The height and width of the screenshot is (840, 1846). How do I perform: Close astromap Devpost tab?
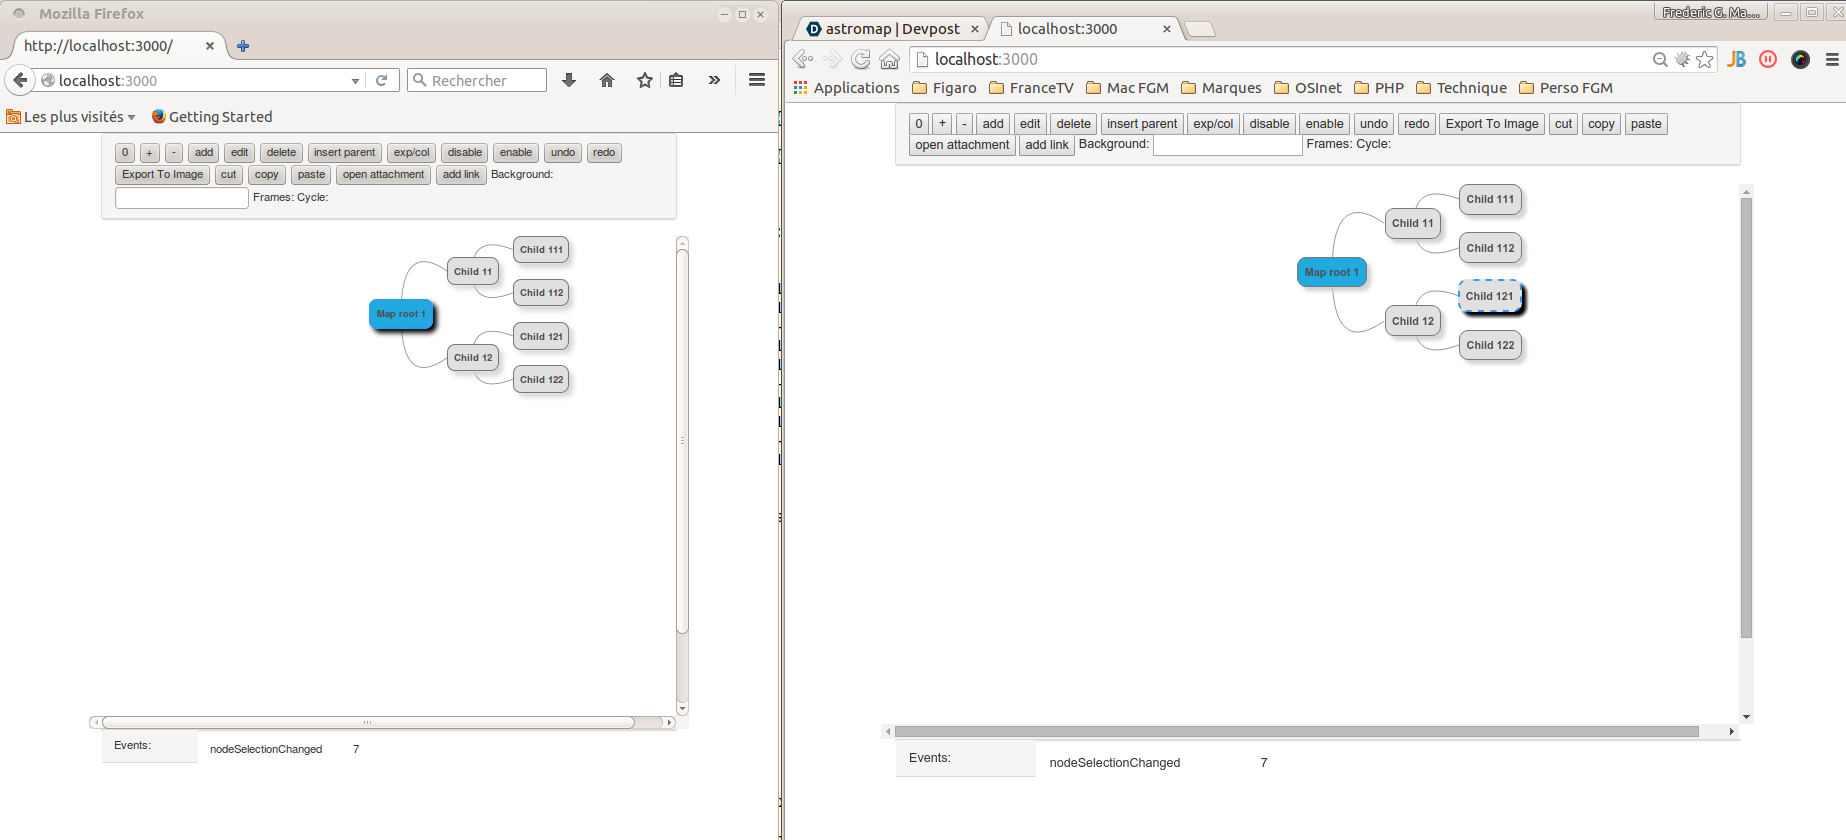coord(975,29)
